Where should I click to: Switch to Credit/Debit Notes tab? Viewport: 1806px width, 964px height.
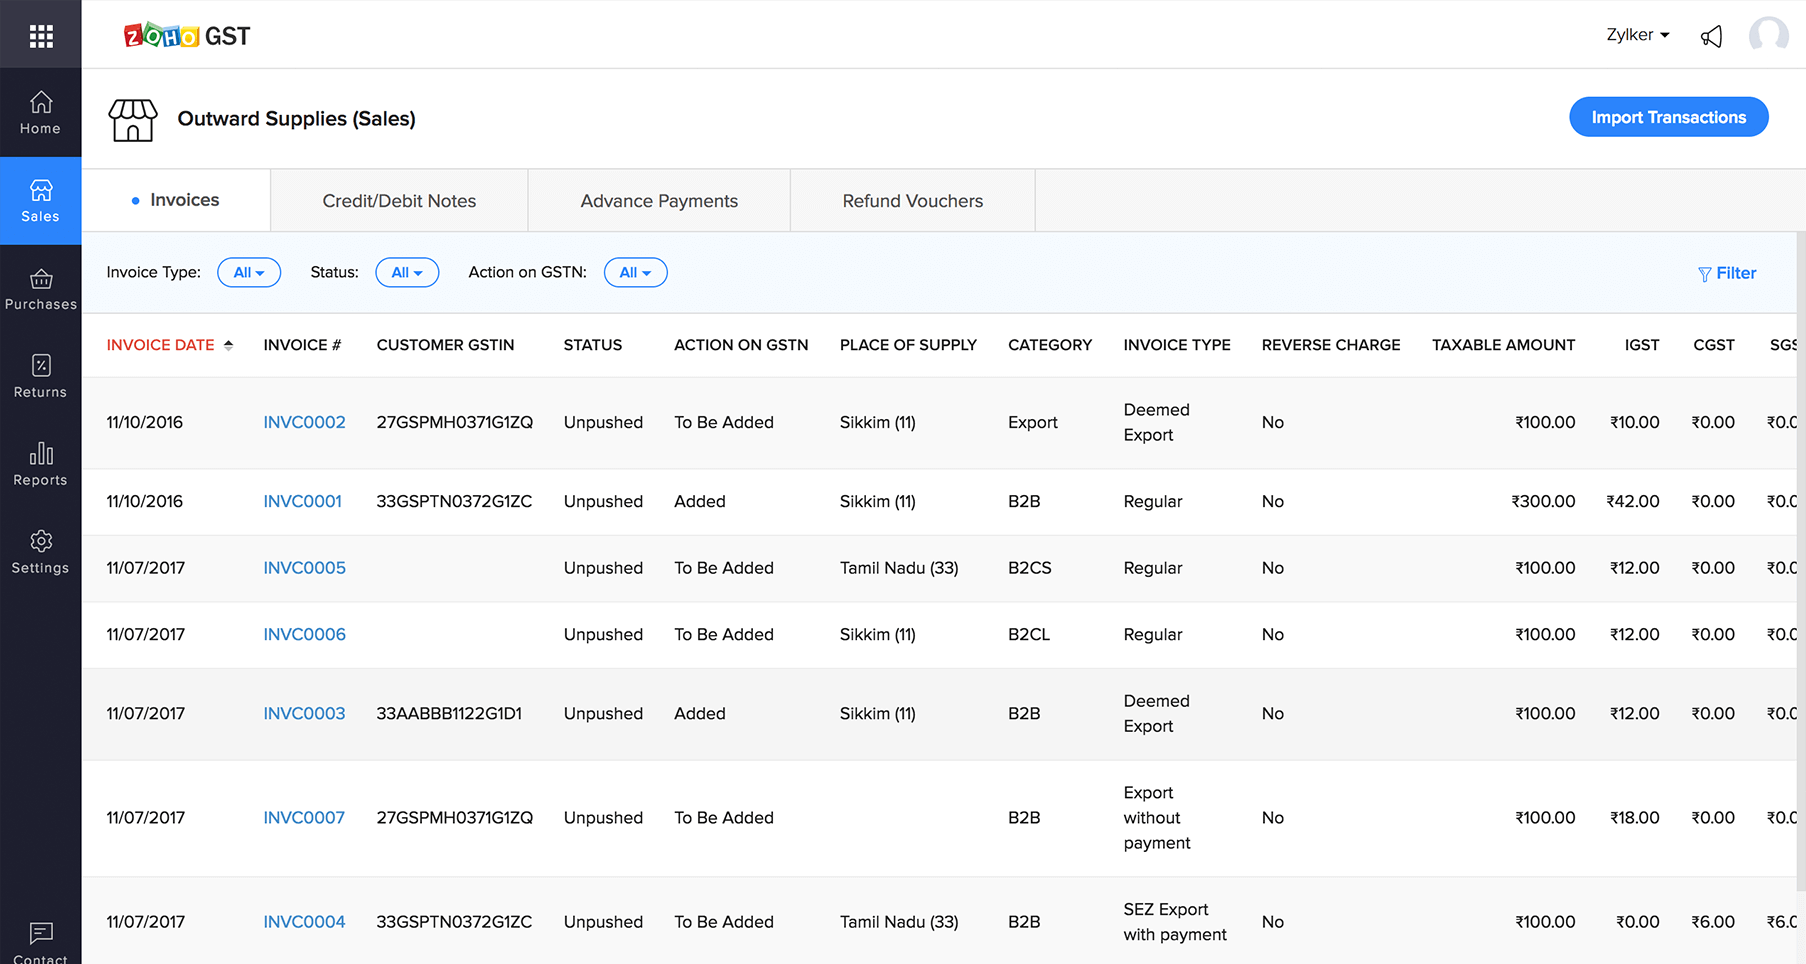(399, 201)
